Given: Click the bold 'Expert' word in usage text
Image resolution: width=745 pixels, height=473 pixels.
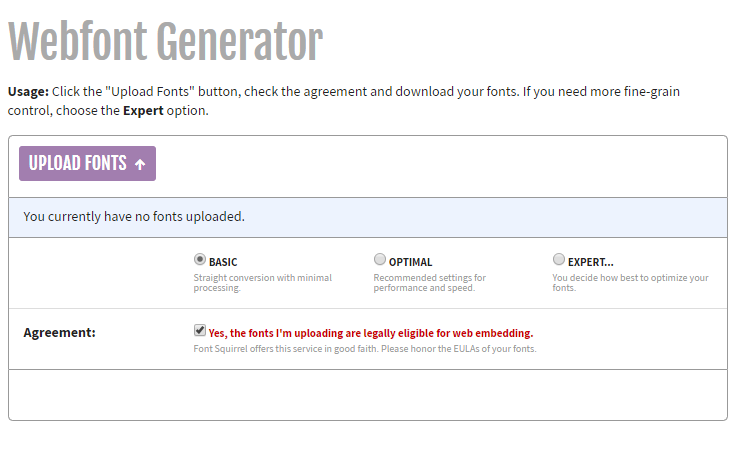Looking at the screenshot, I should coord(145,111).
